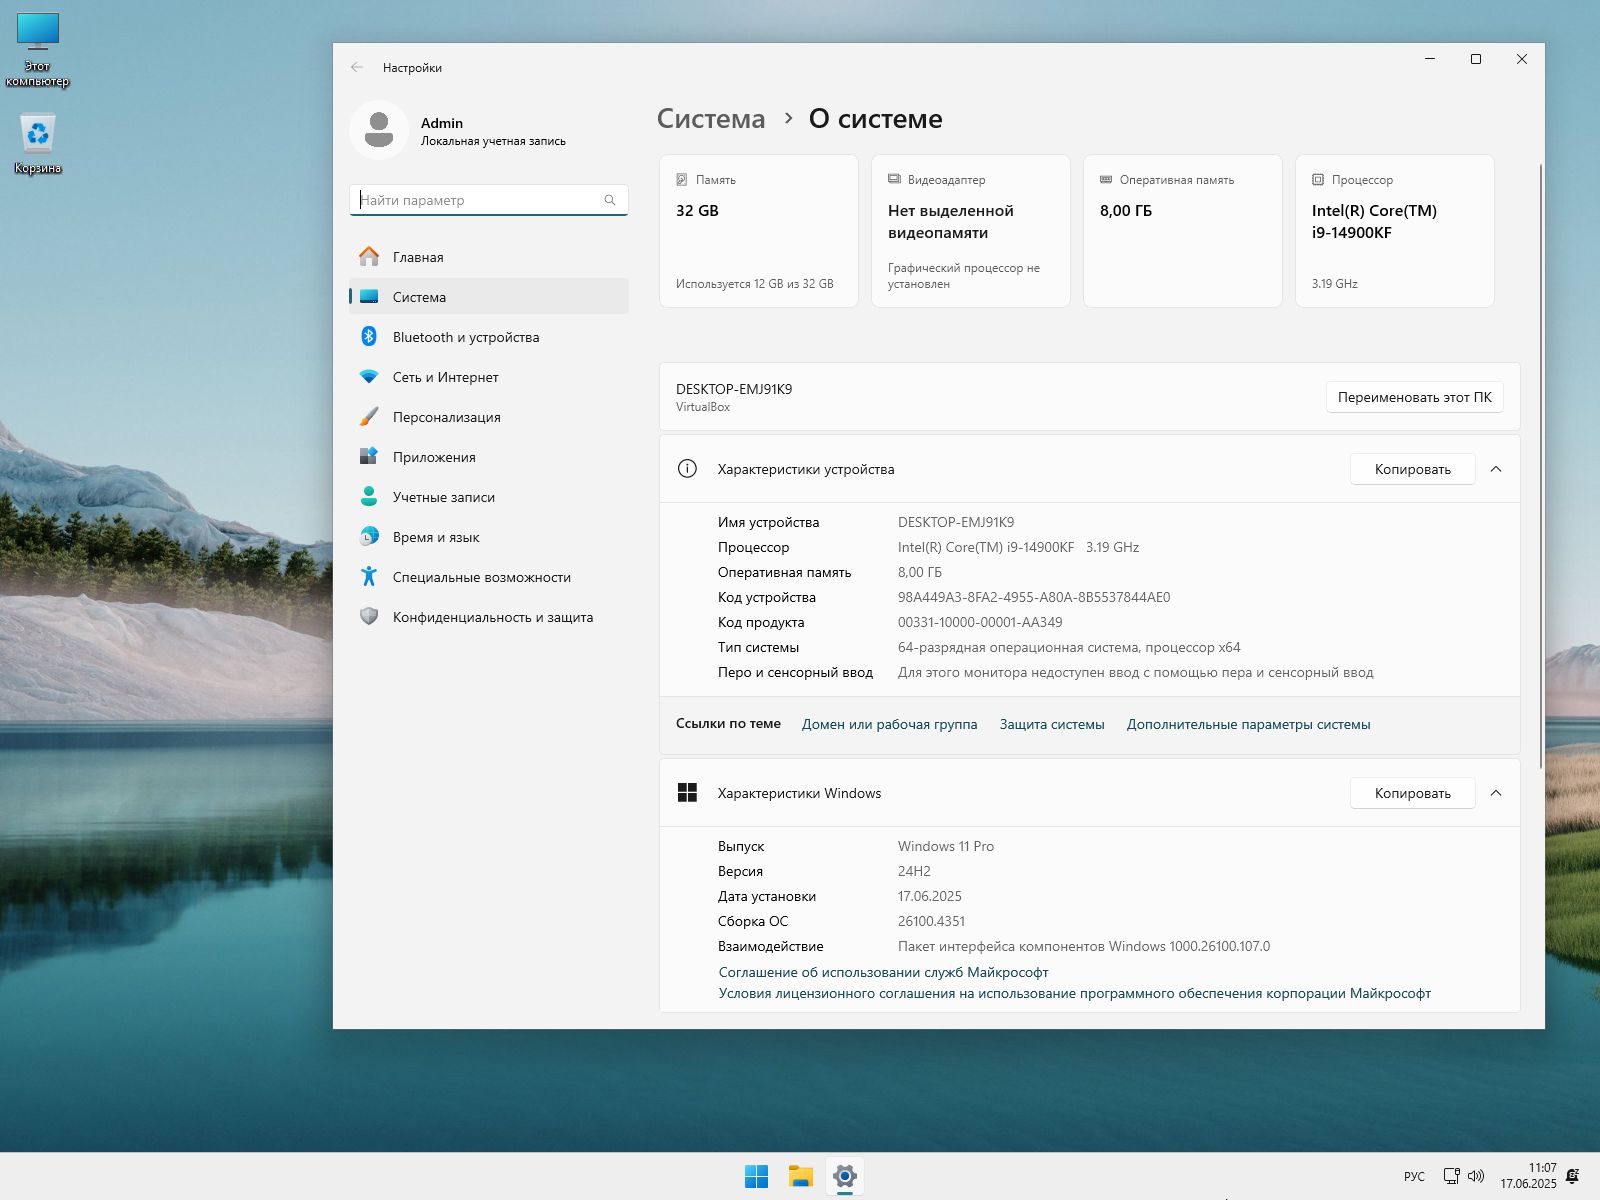Viewport: 1600px width, 1200px height.
Task: Click the Оперативная память 8,00 ГБ card
Action: click(1183, 231)
